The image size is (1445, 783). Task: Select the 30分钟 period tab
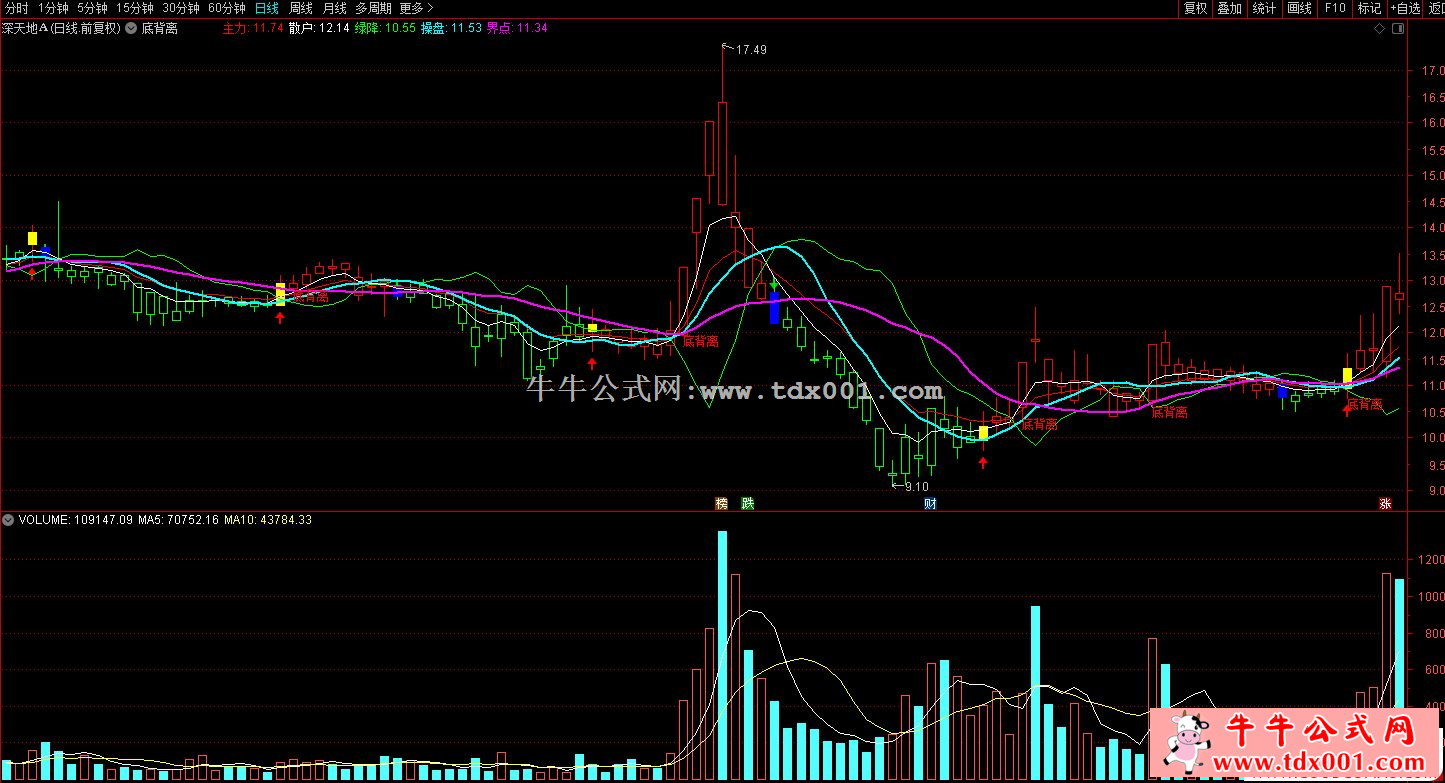click(x=180, y=8)
